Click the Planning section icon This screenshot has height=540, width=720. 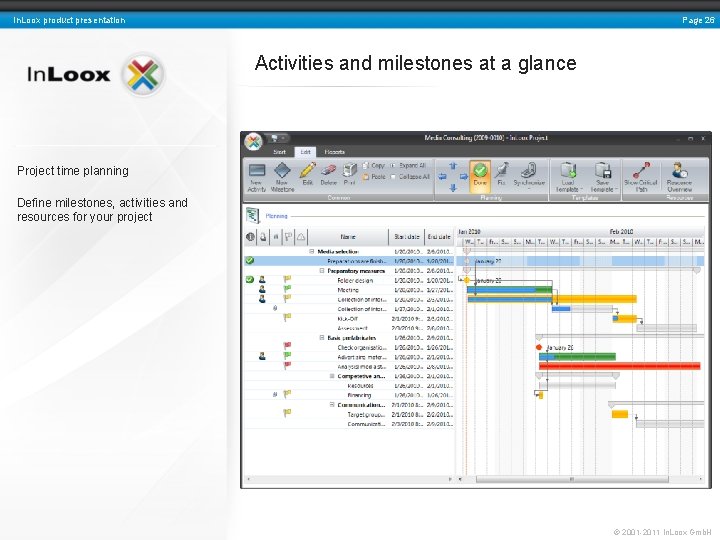coord(253,215)
